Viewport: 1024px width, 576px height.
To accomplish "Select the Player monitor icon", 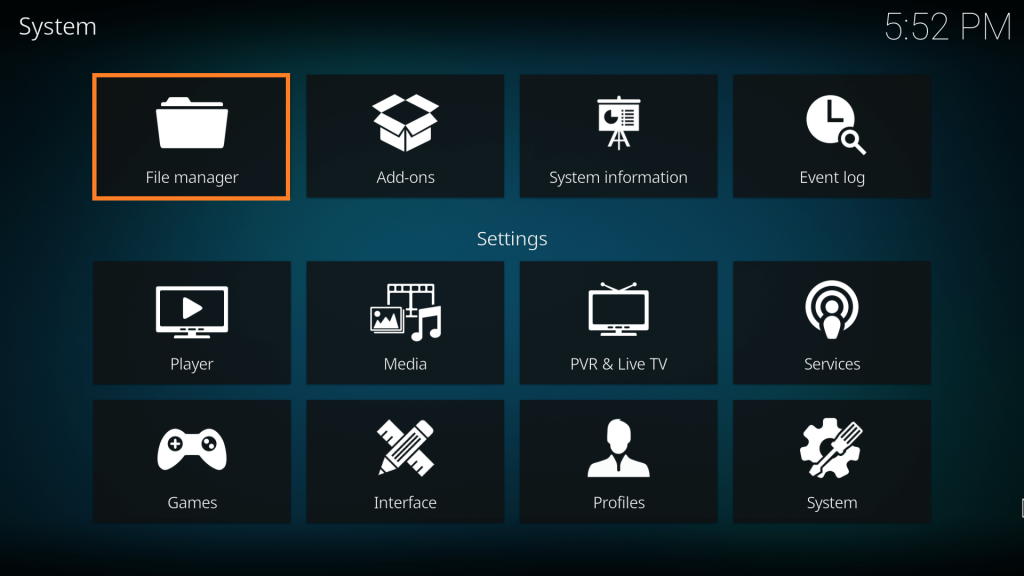I will [x=191, y=312].
